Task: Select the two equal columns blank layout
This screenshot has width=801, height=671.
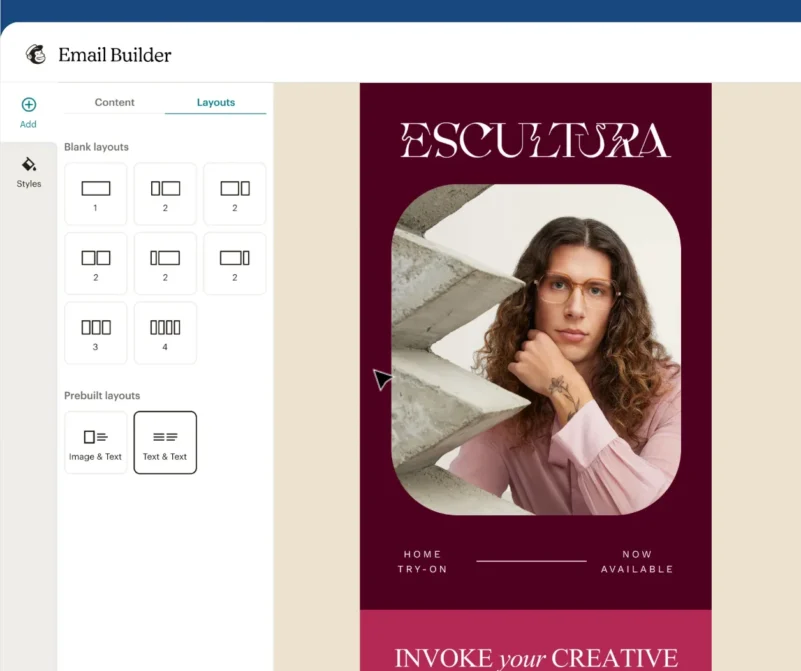Action: coord(96,263)
